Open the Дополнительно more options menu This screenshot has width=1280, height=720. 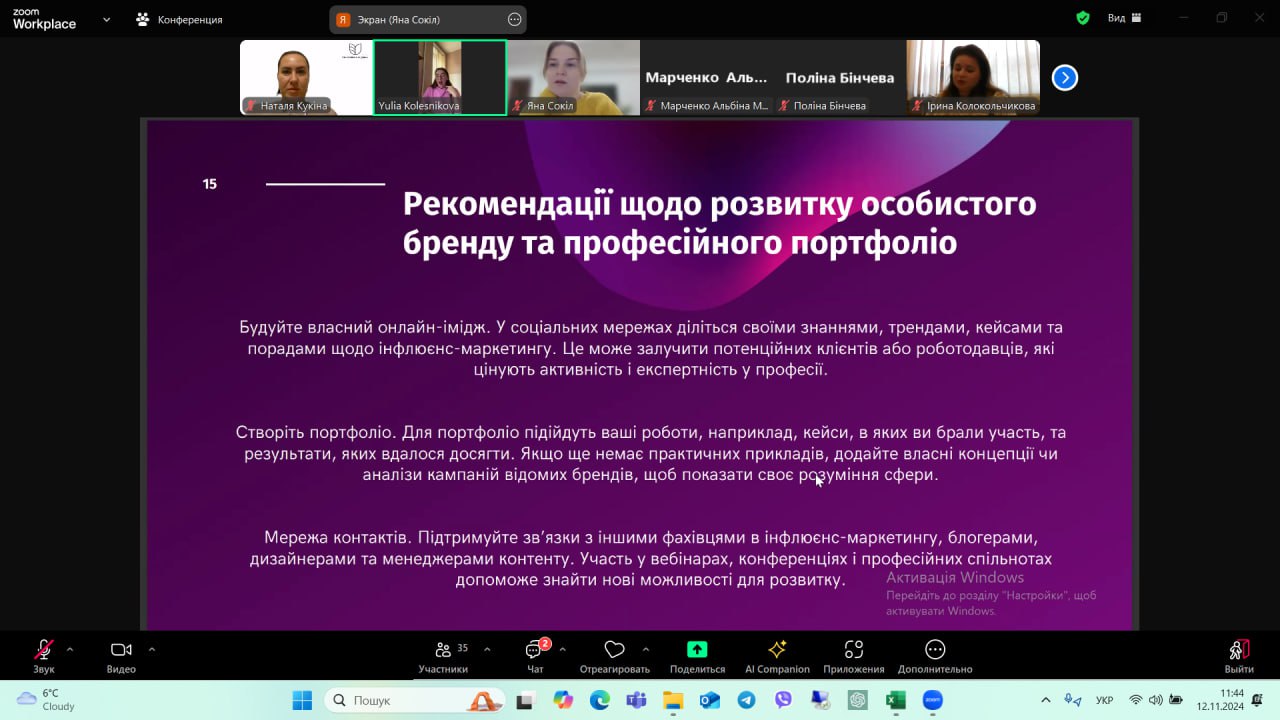pos(934,650)
